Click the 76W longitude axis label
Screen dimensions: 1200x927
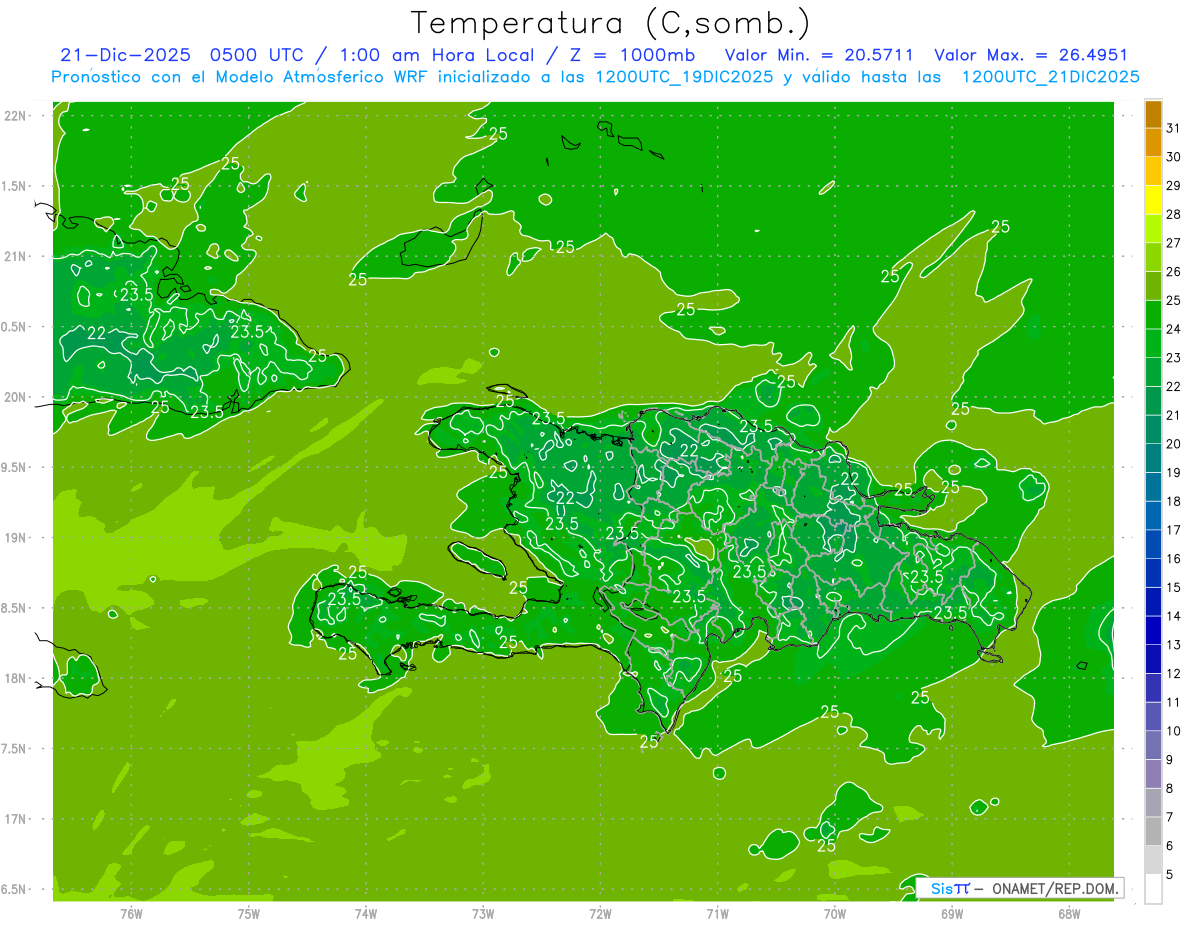point(131,914)
